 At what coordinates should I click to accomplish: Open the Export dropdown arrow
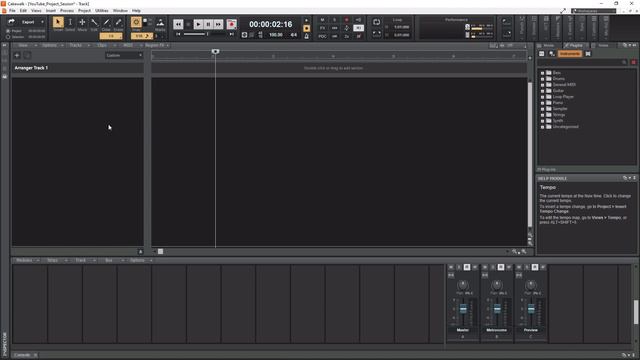point(42,22)
